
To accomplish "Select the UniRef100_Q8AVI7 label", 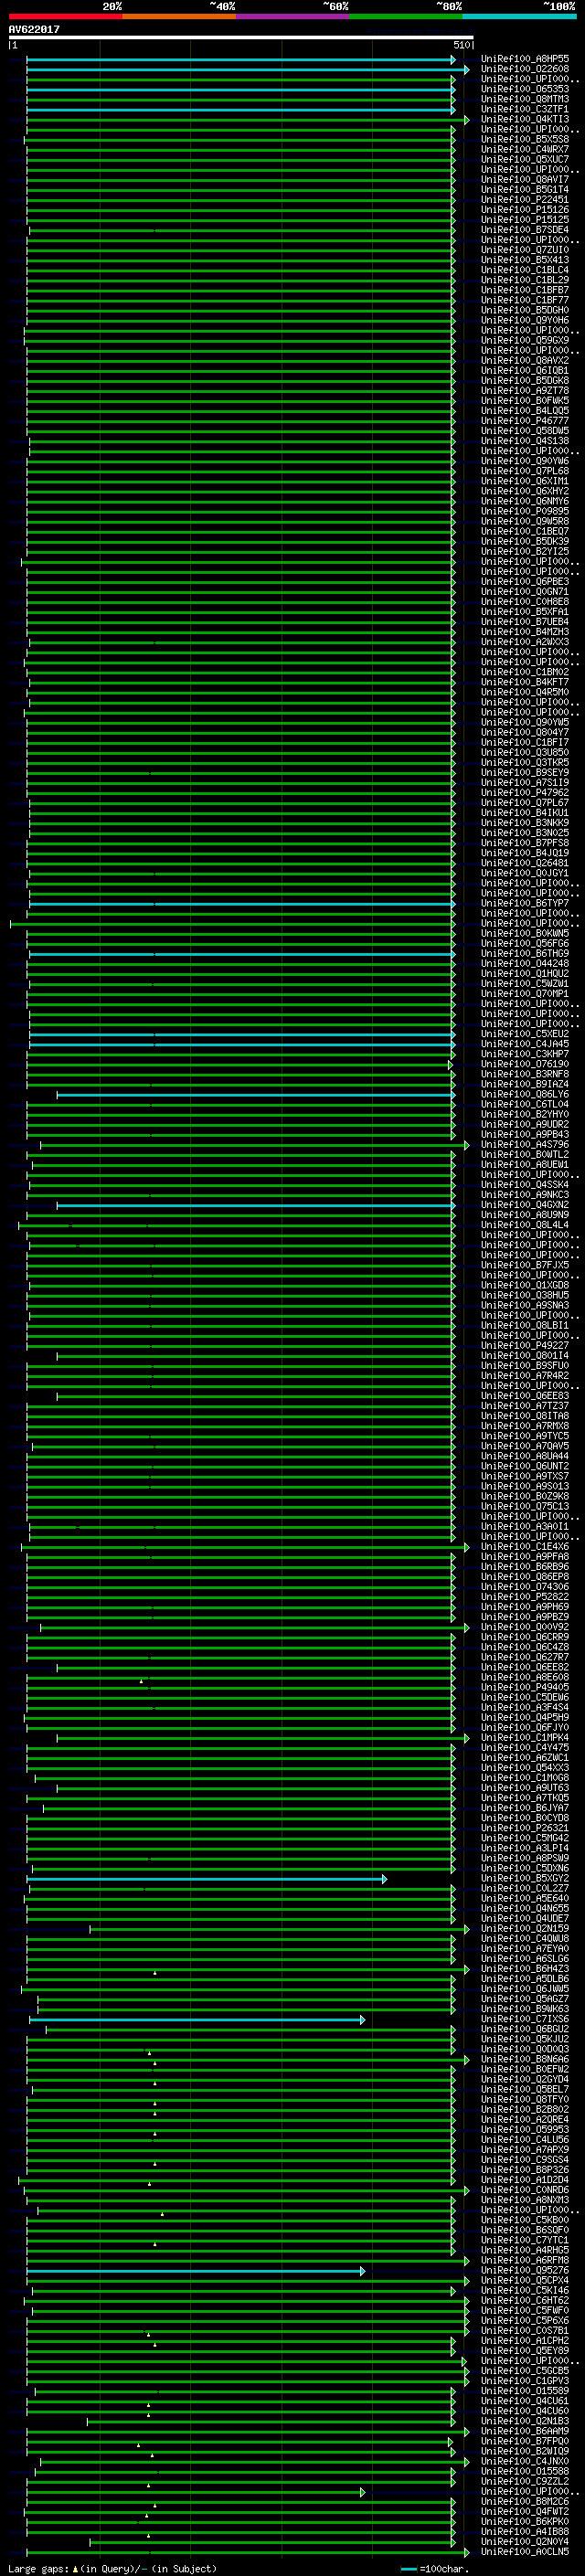I will click(525, 179).
